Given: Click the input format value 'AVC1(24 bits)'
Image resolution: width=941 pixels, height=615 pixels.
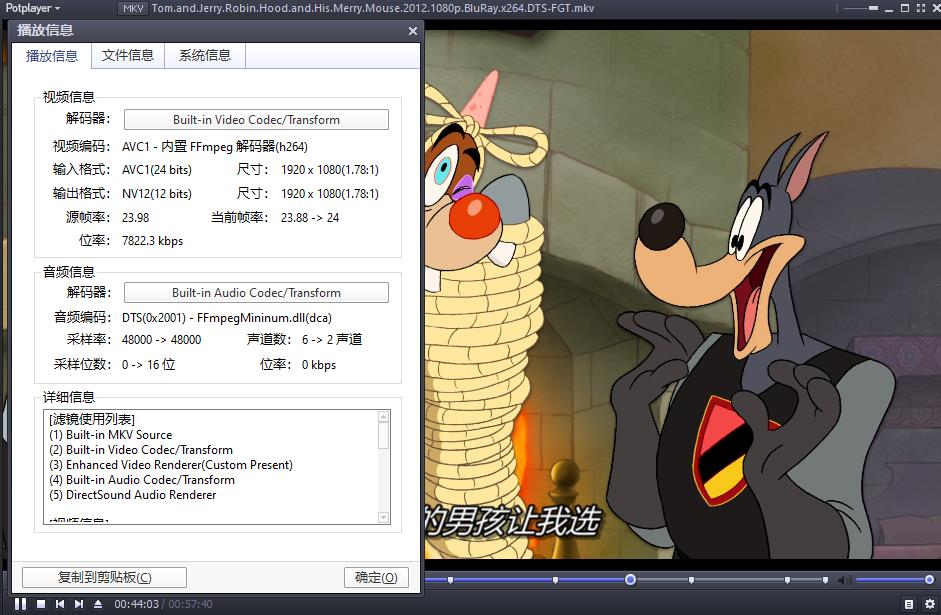Looking at the screenshot, I should [157, 170].
